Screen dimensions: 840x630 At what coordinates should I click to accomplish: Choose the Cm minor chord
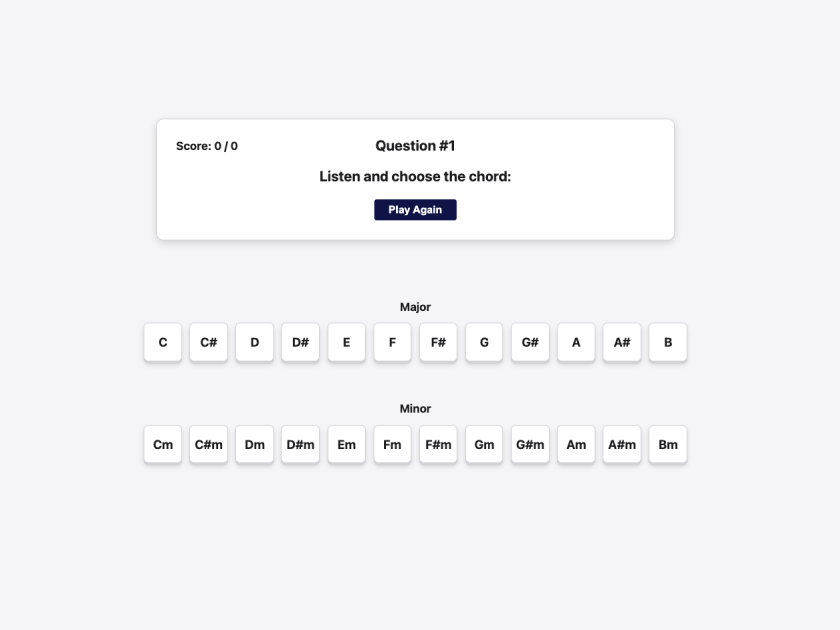(163, 444)
